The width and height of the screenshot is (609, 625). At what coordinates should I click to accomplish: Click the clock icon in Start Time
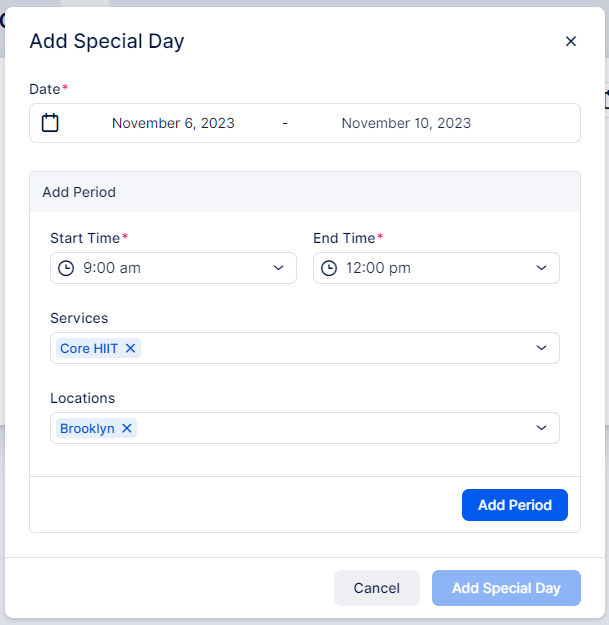[66, 268]
